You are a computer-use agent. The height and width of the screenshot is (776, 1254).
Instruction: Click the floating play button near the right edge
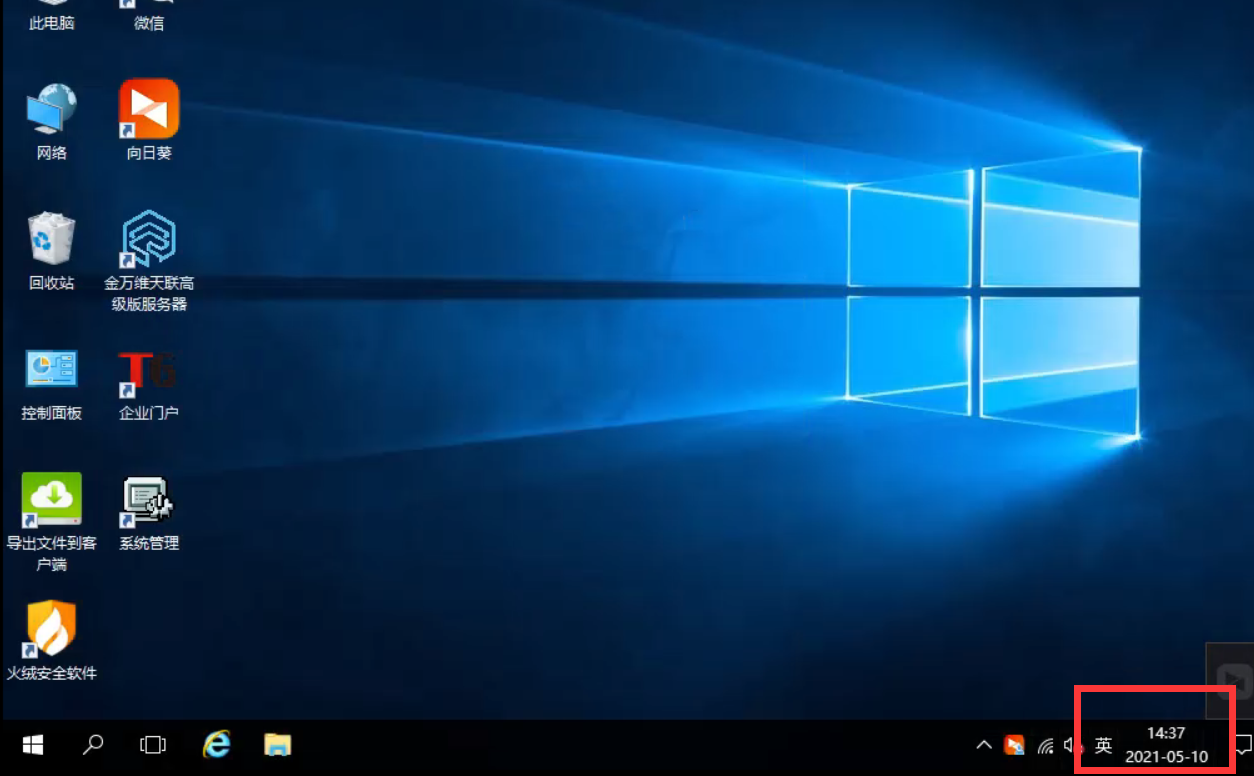point(1235,680)
